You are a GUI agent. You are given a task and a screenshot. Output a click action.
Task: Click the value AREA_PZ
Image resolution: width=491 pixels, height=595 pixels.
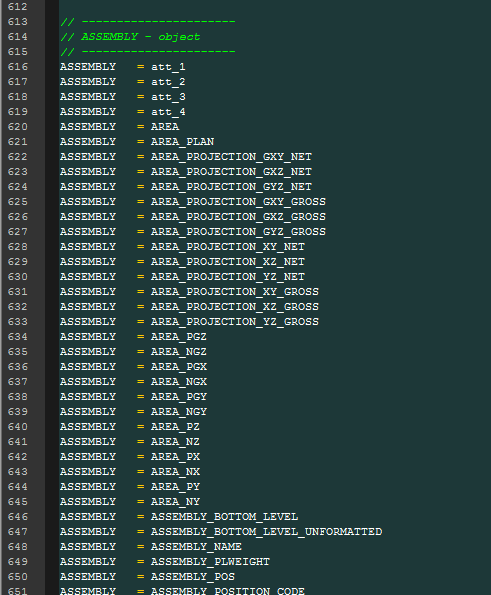point(175,427)
